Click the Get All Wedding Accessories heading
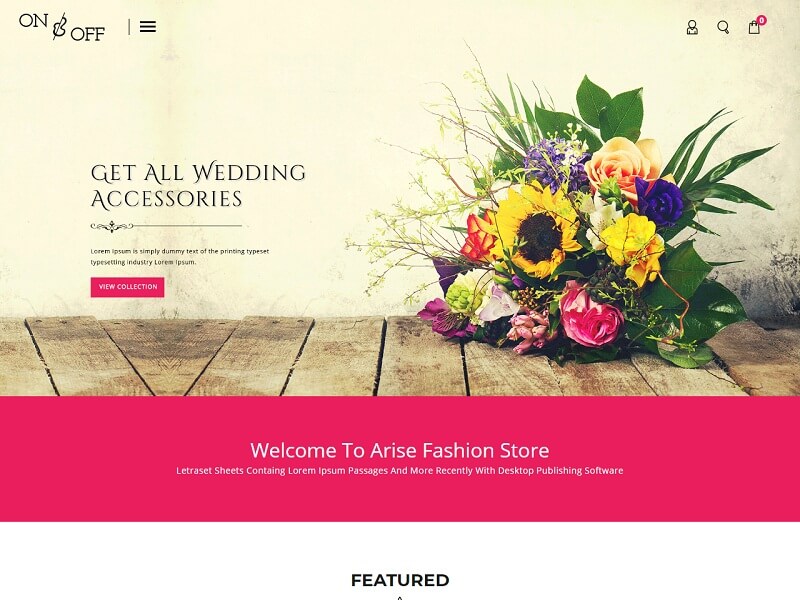This screenshot has height=600, width=800. 198,186
